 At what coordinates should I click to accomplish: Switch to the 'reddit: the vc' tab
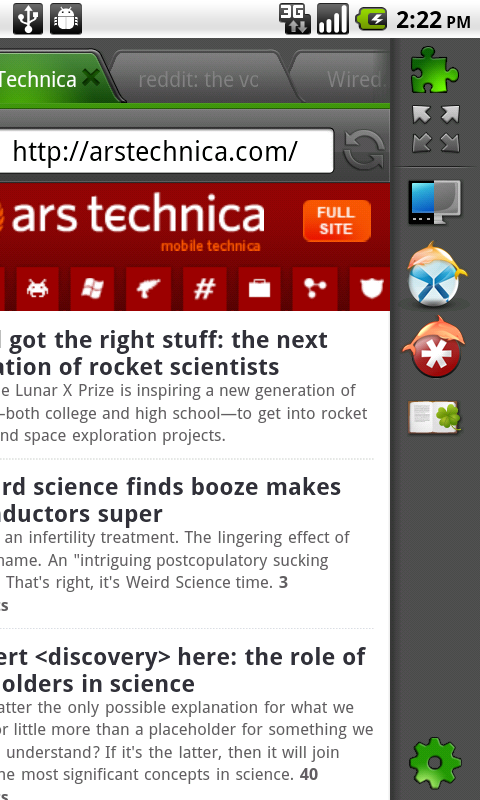pos(198,79)
